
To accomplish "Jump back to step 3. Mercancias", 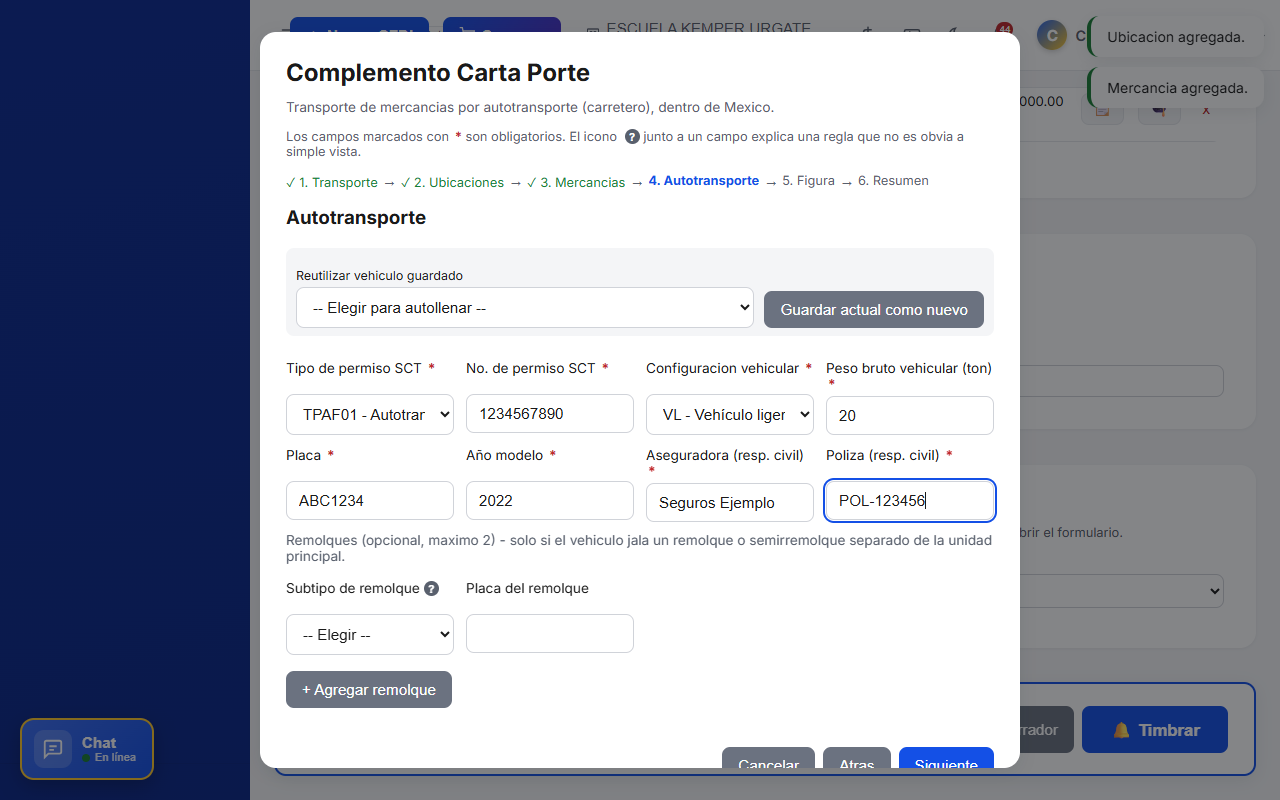I will tap(576, 183).
